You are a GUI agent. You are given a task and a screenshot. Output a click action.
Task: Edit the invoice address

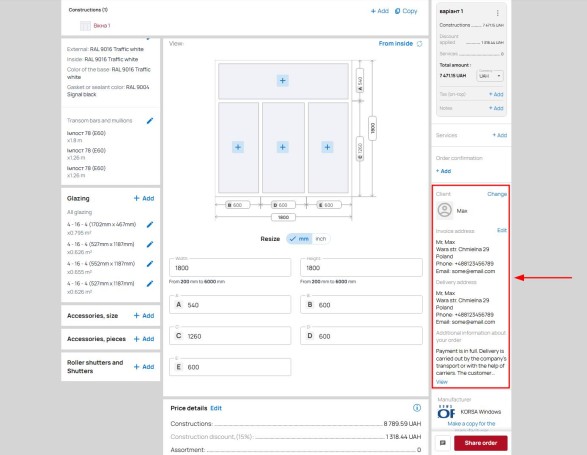pos(502,230)
